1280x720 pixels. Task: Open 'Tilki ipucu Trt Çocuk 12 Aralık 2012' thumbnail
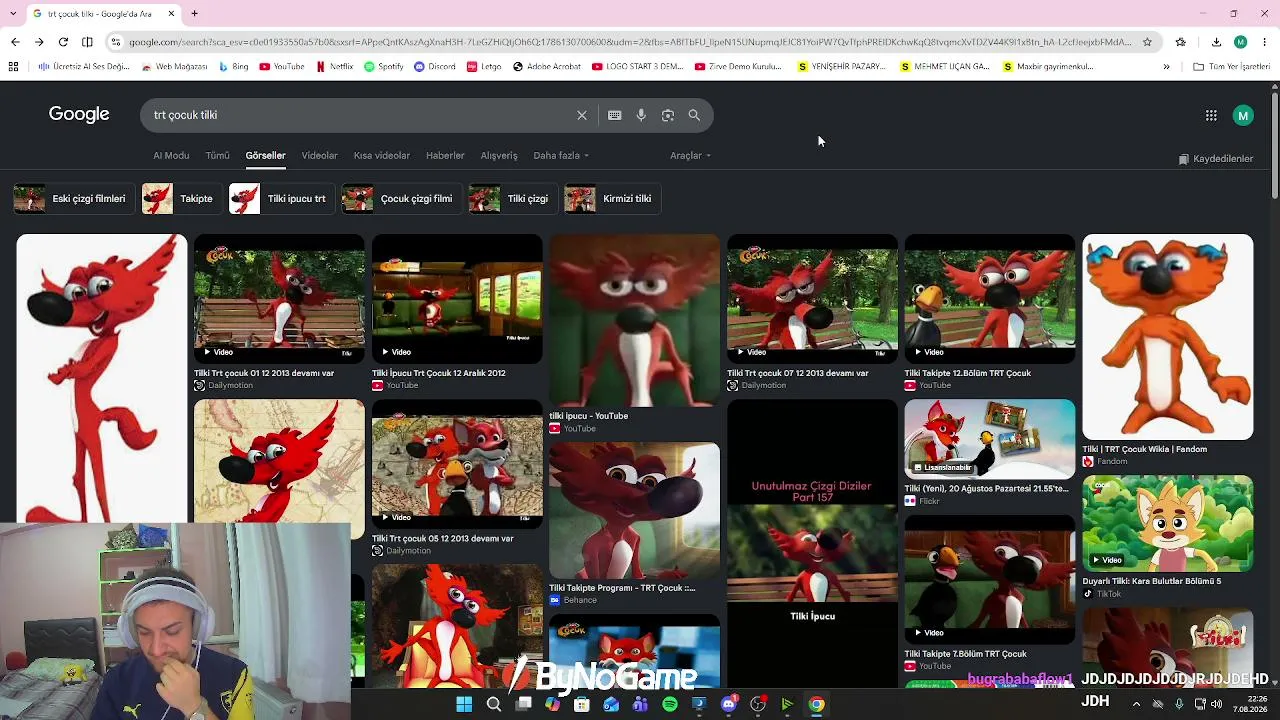(x=457, y=298)
